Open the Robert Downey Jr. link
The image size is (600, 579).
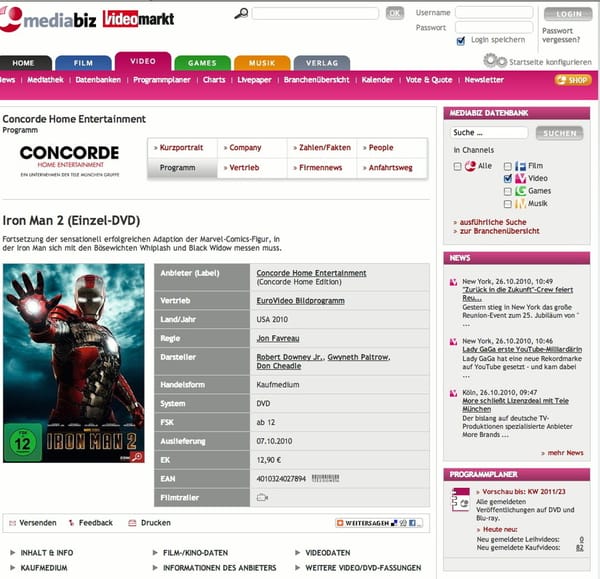pyautogui.click(x=290, y=357)
